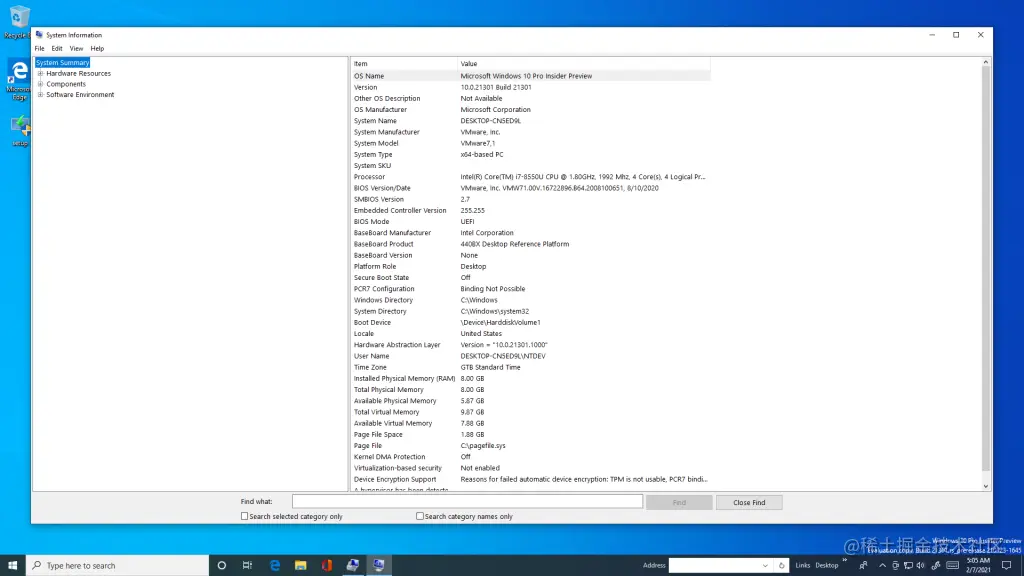Click the Cortana circle icon in taskbar

[x=221, y=566]
